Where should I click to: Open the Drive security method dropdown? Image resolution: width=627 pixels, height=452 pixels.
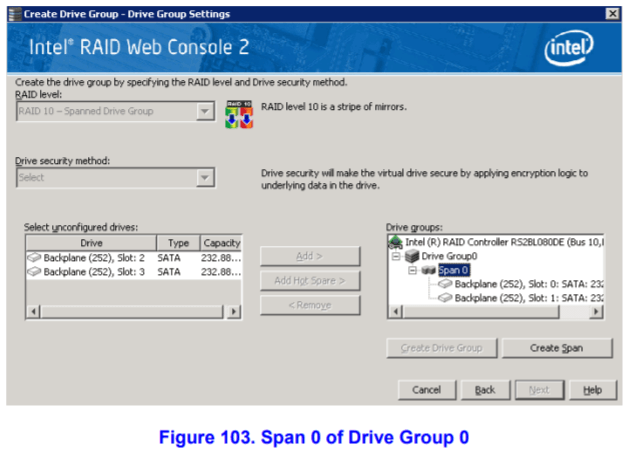205,178
